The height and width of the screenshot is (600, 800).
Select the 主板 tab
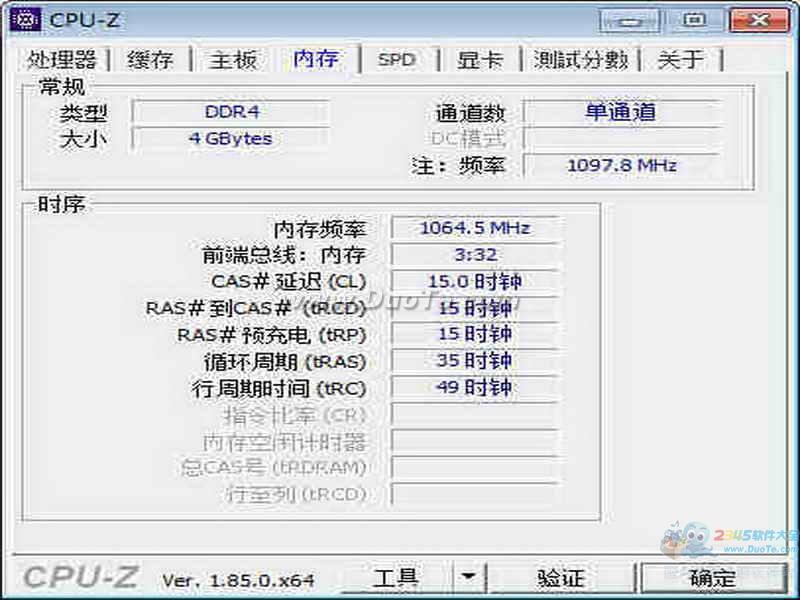(x=233, y=60)
